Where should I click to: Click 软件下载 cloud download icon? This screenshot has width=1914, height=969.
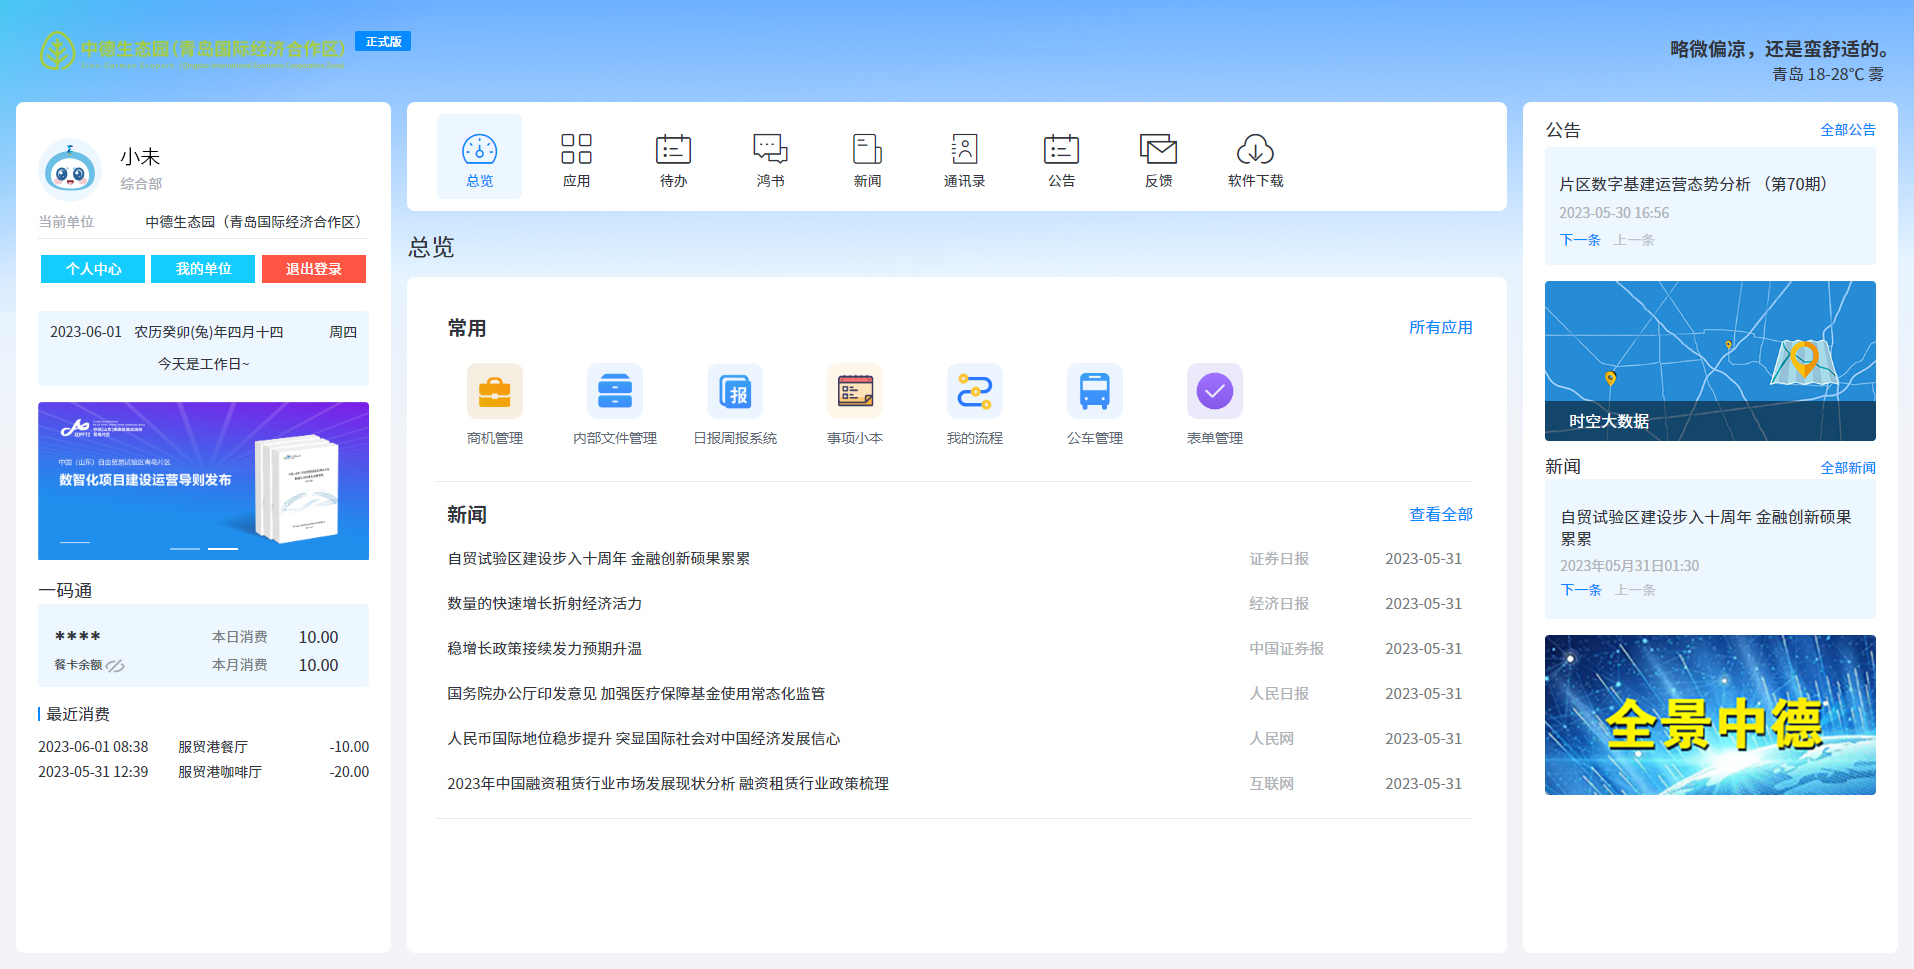(x=1255, y=151)
